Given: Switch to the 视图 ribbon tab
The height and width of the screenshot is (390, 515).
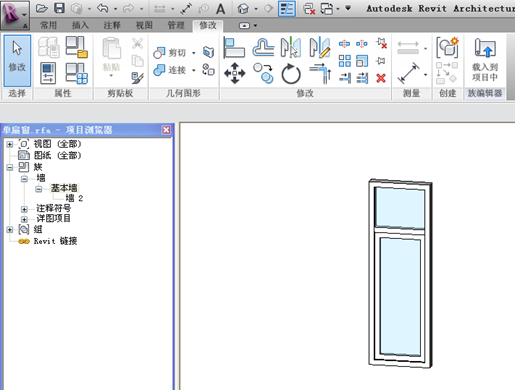Looking at the screenshot, I should (144, 25).
